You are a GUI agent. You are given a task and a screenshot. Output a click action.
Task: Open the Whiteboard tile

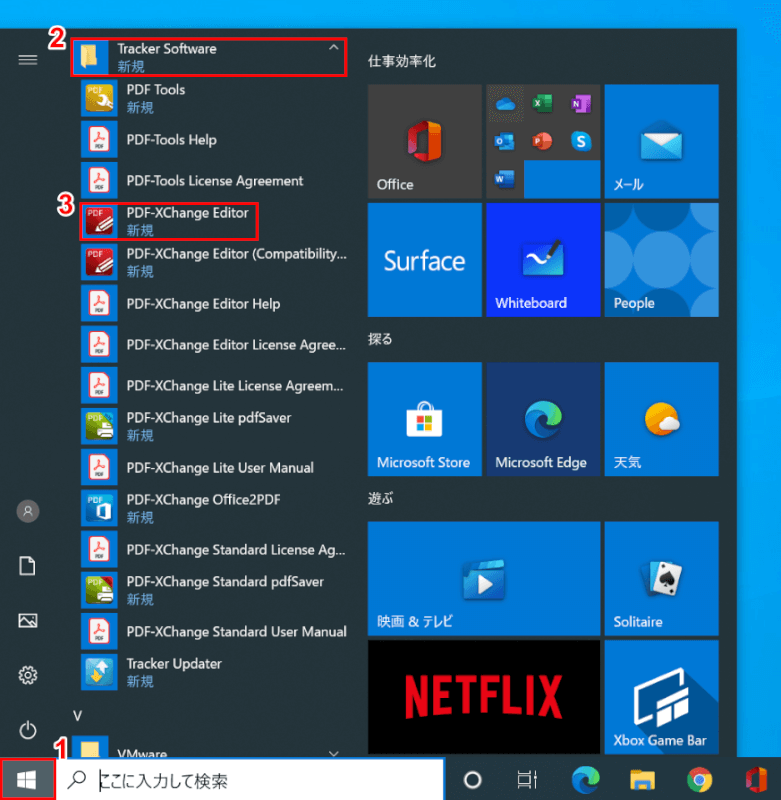coord(543,260)
